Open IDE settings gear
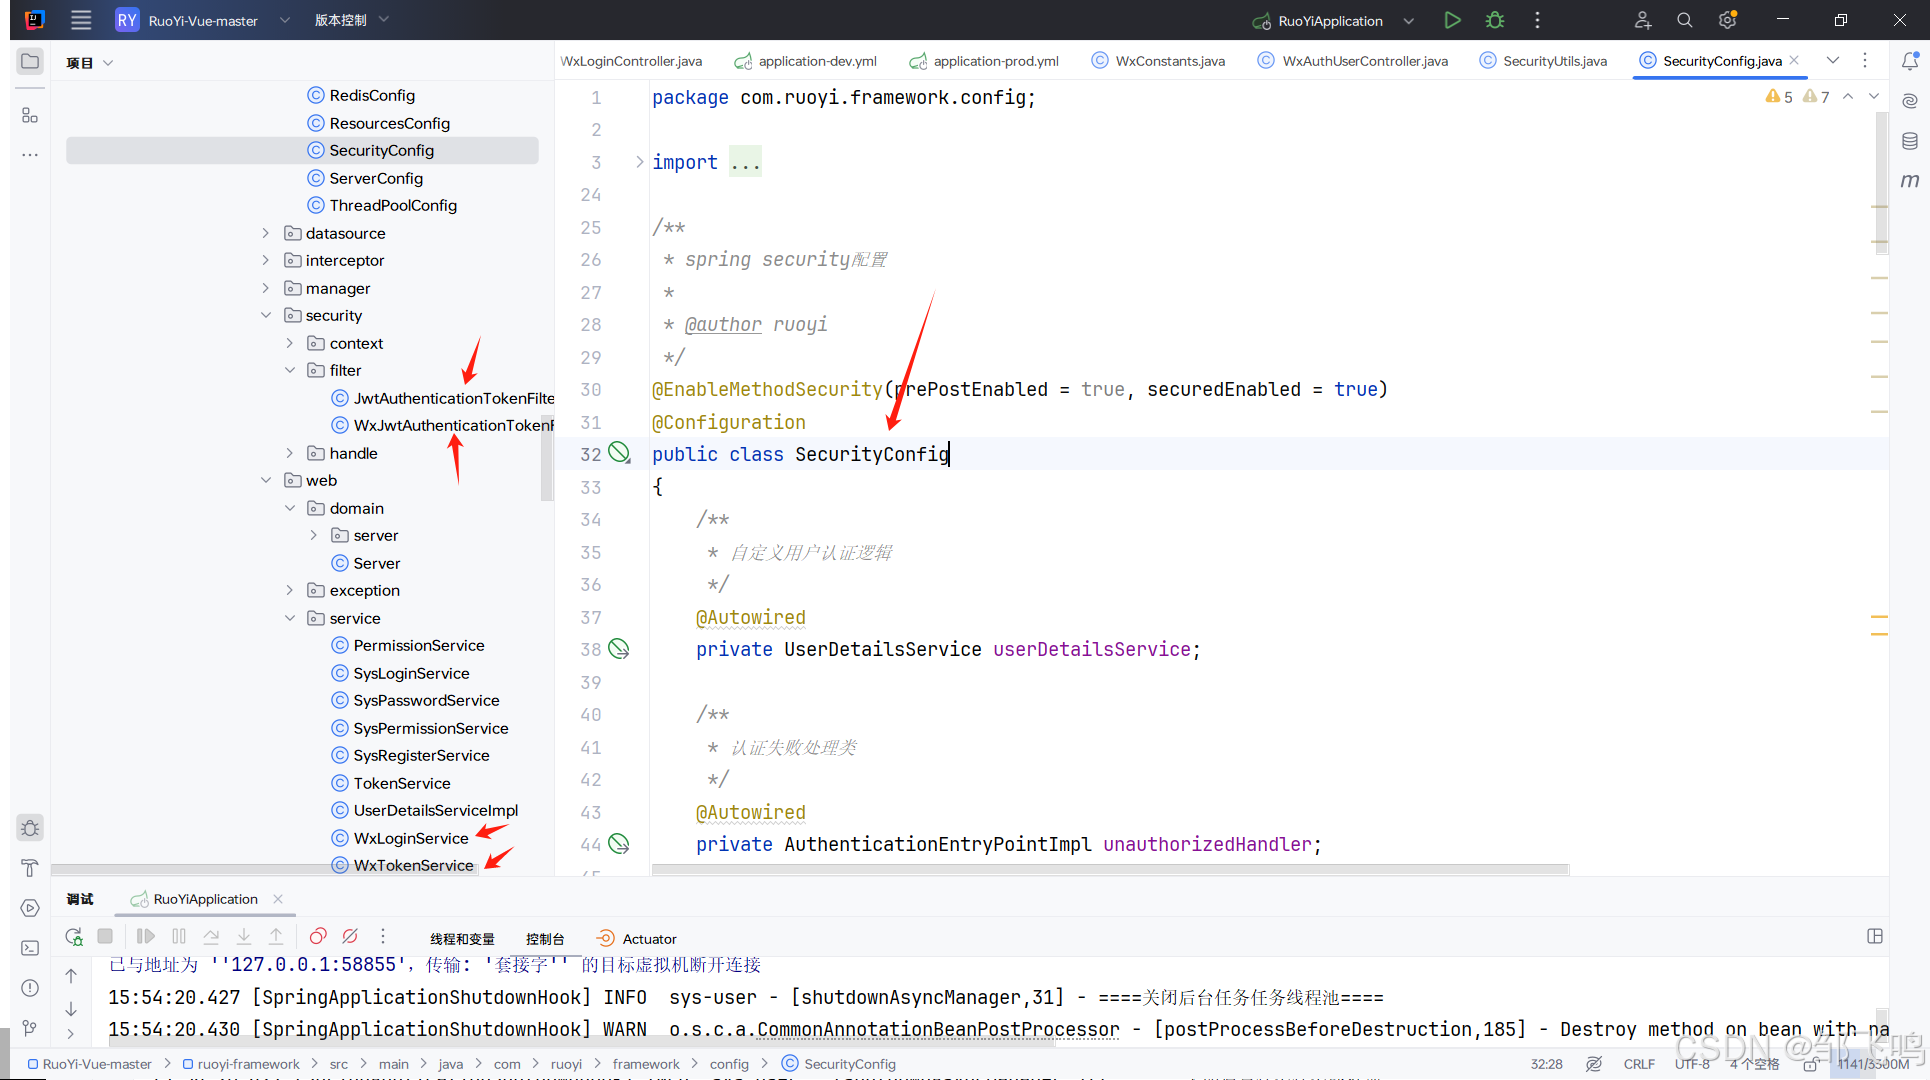 coord(1727,20)
